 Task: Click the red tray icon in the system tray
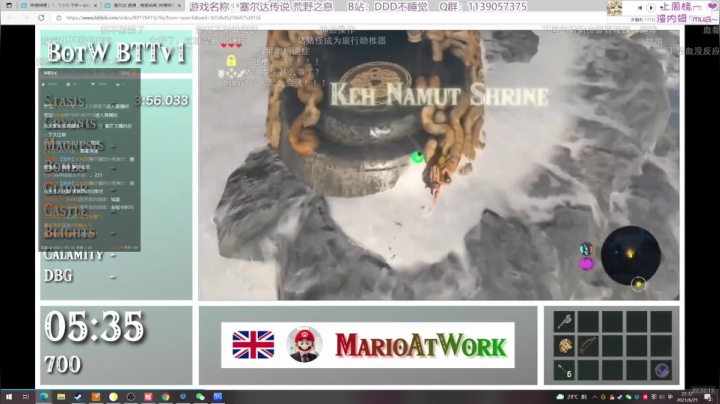pos(645,397)
